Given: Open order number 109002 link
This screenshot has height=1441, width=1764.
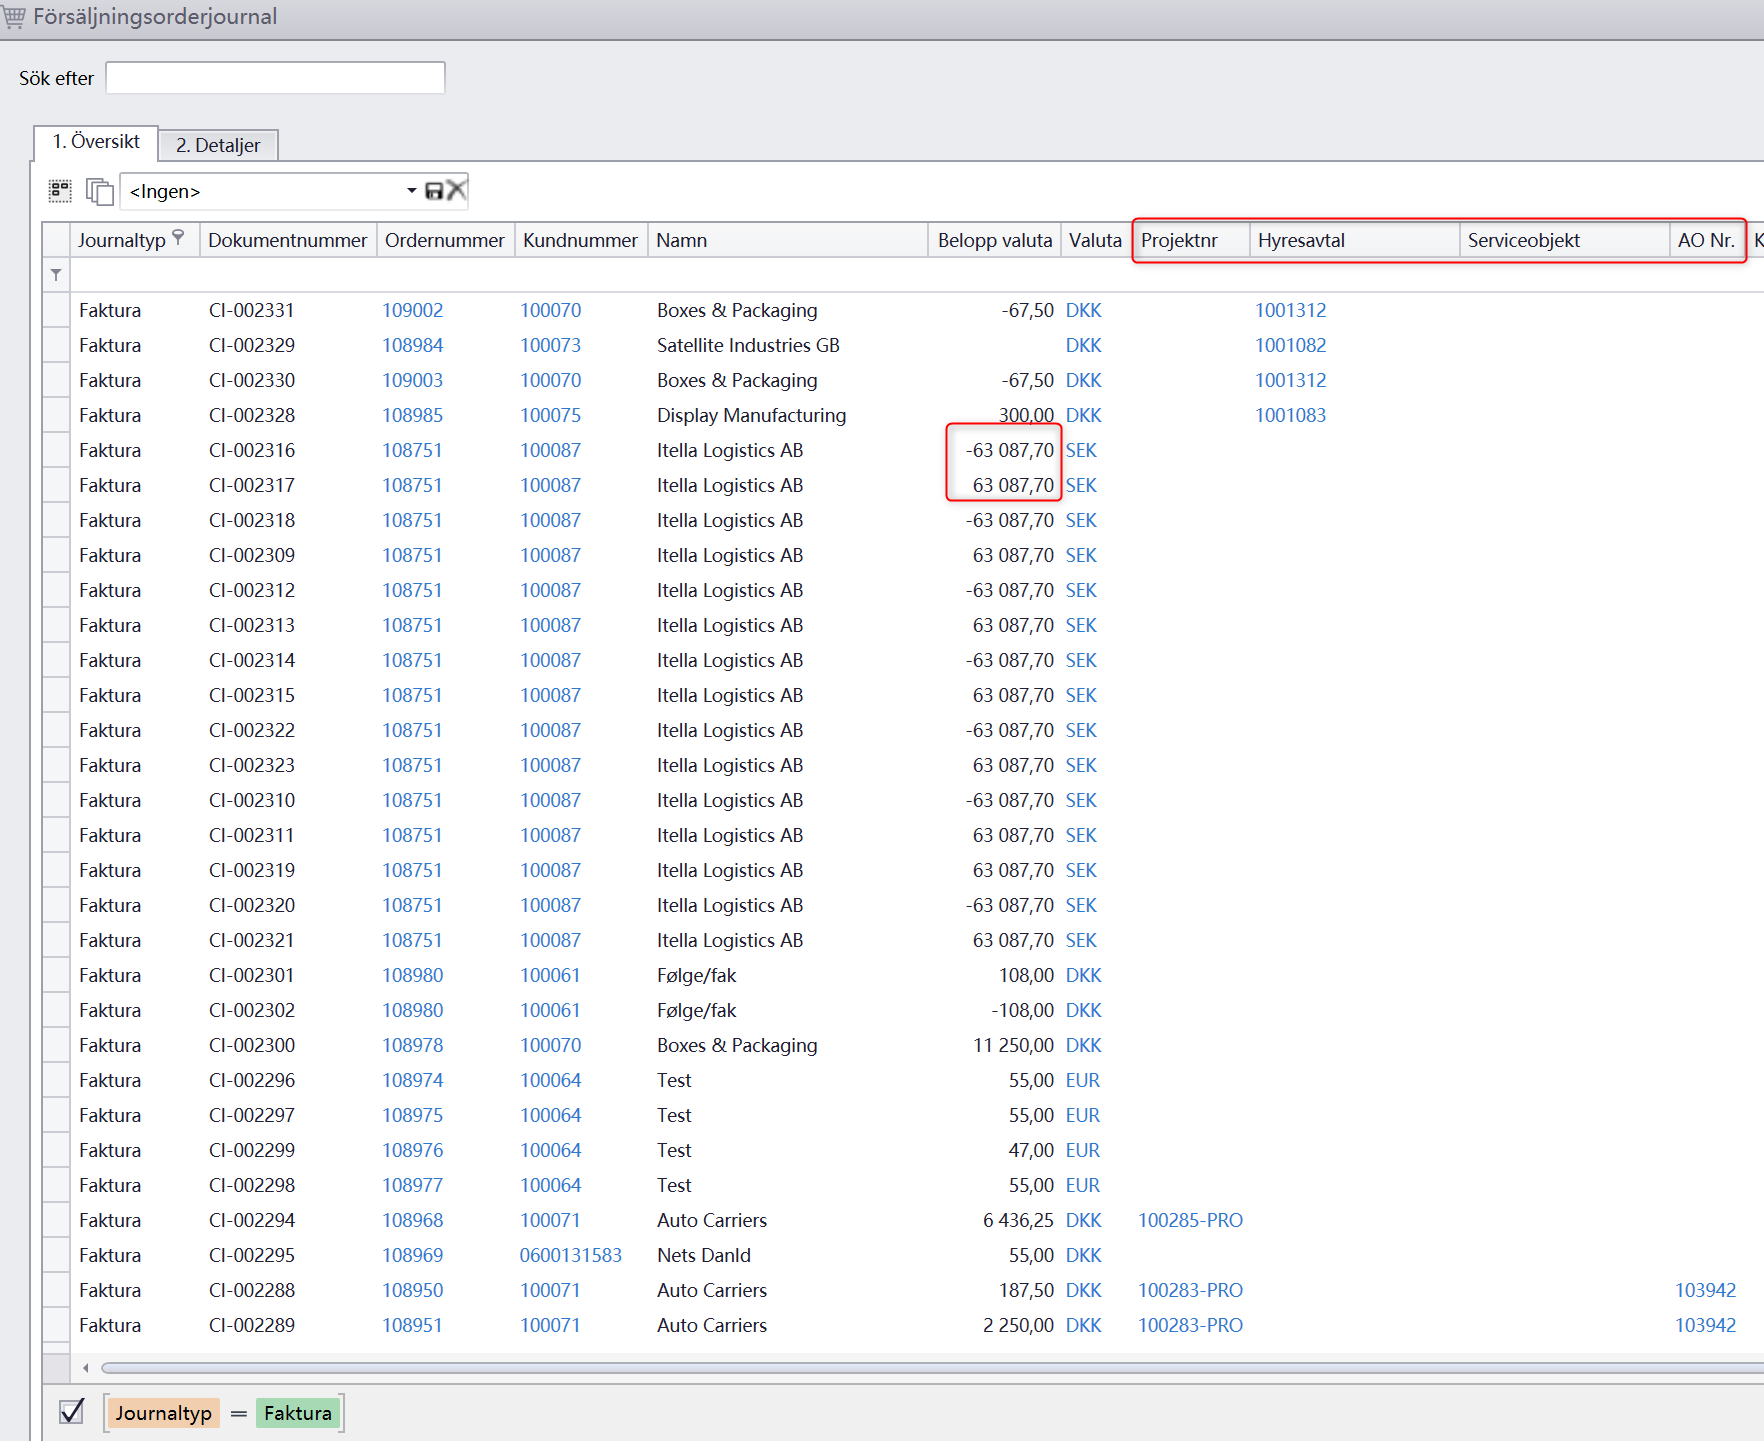Looking at the screenshot, I should click(413, 310).
